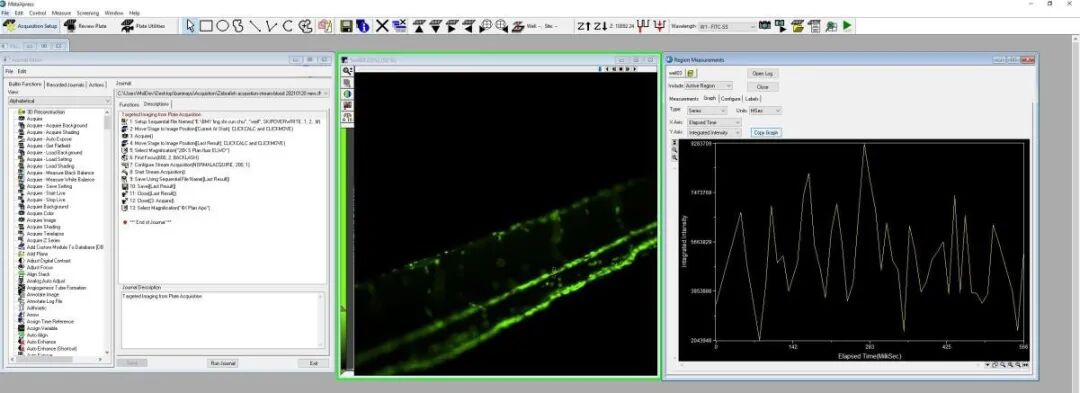Click the black X delete icon
The height and width of the screenshot is (393, 1080).
[382, 26]
